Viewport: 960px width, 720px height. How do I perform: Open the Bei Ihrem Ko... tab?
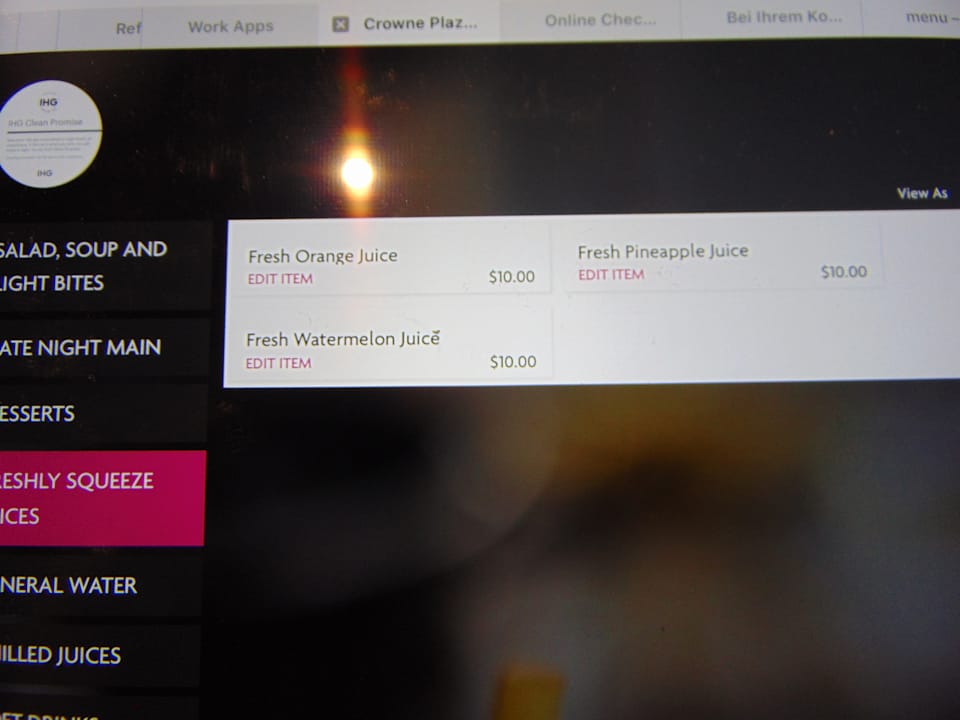pyautogui.click(x=784, y=17)
